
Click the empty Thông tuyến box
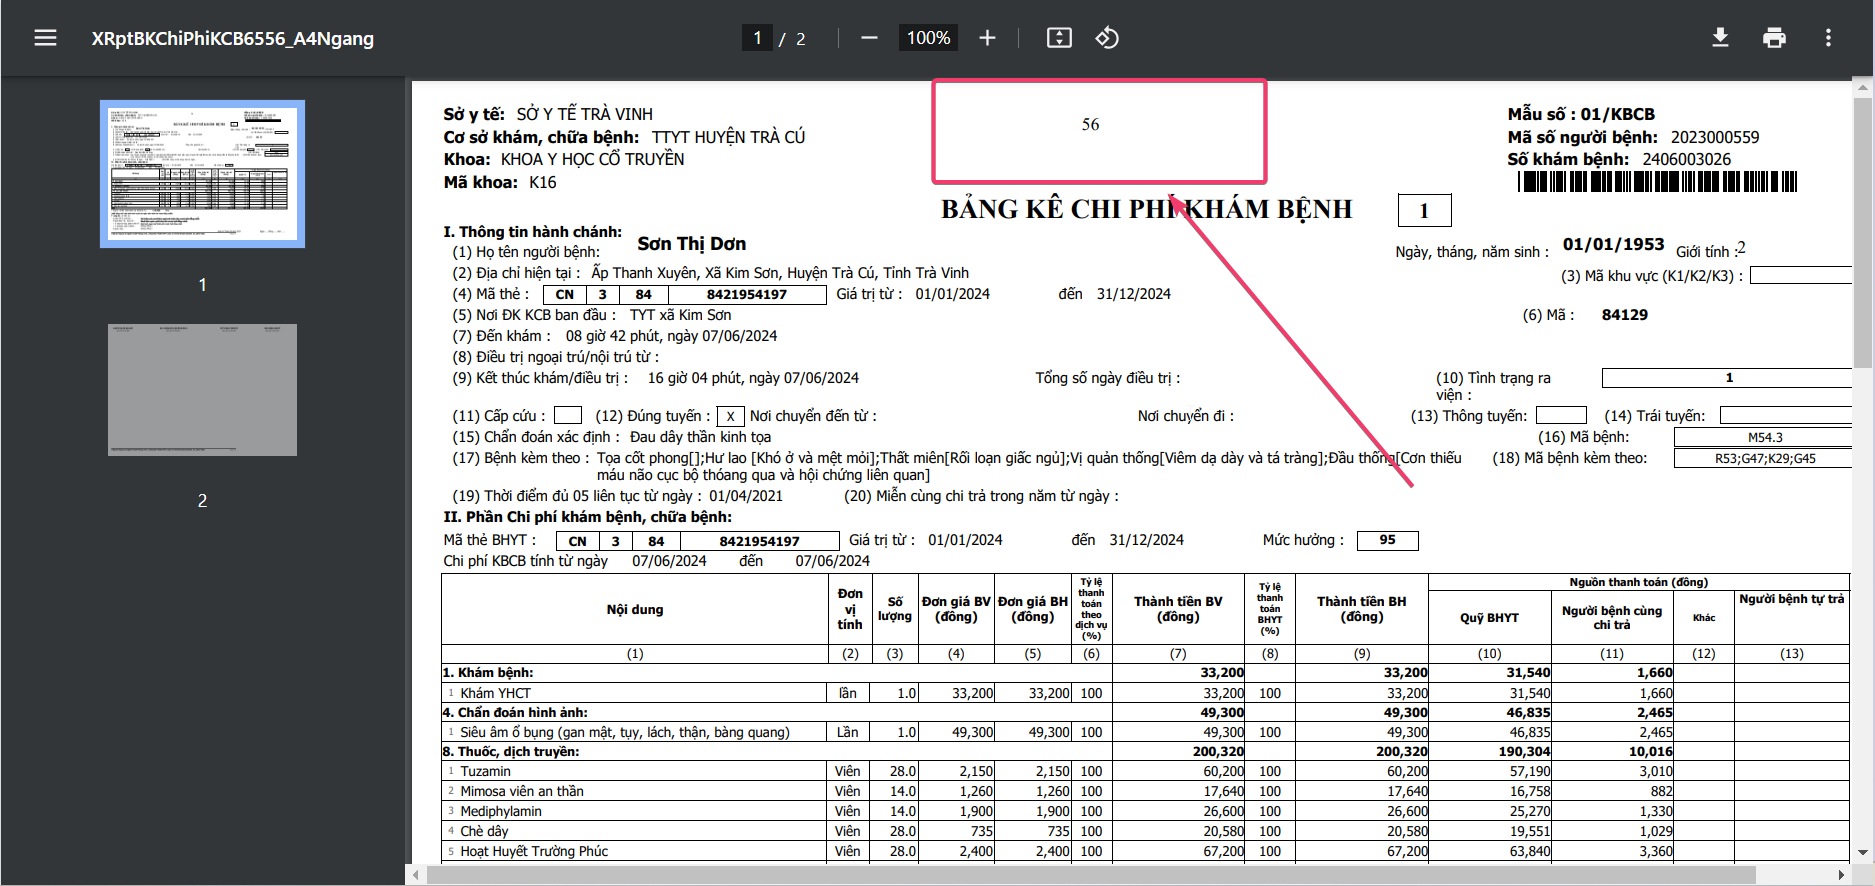coord(1561,415)
